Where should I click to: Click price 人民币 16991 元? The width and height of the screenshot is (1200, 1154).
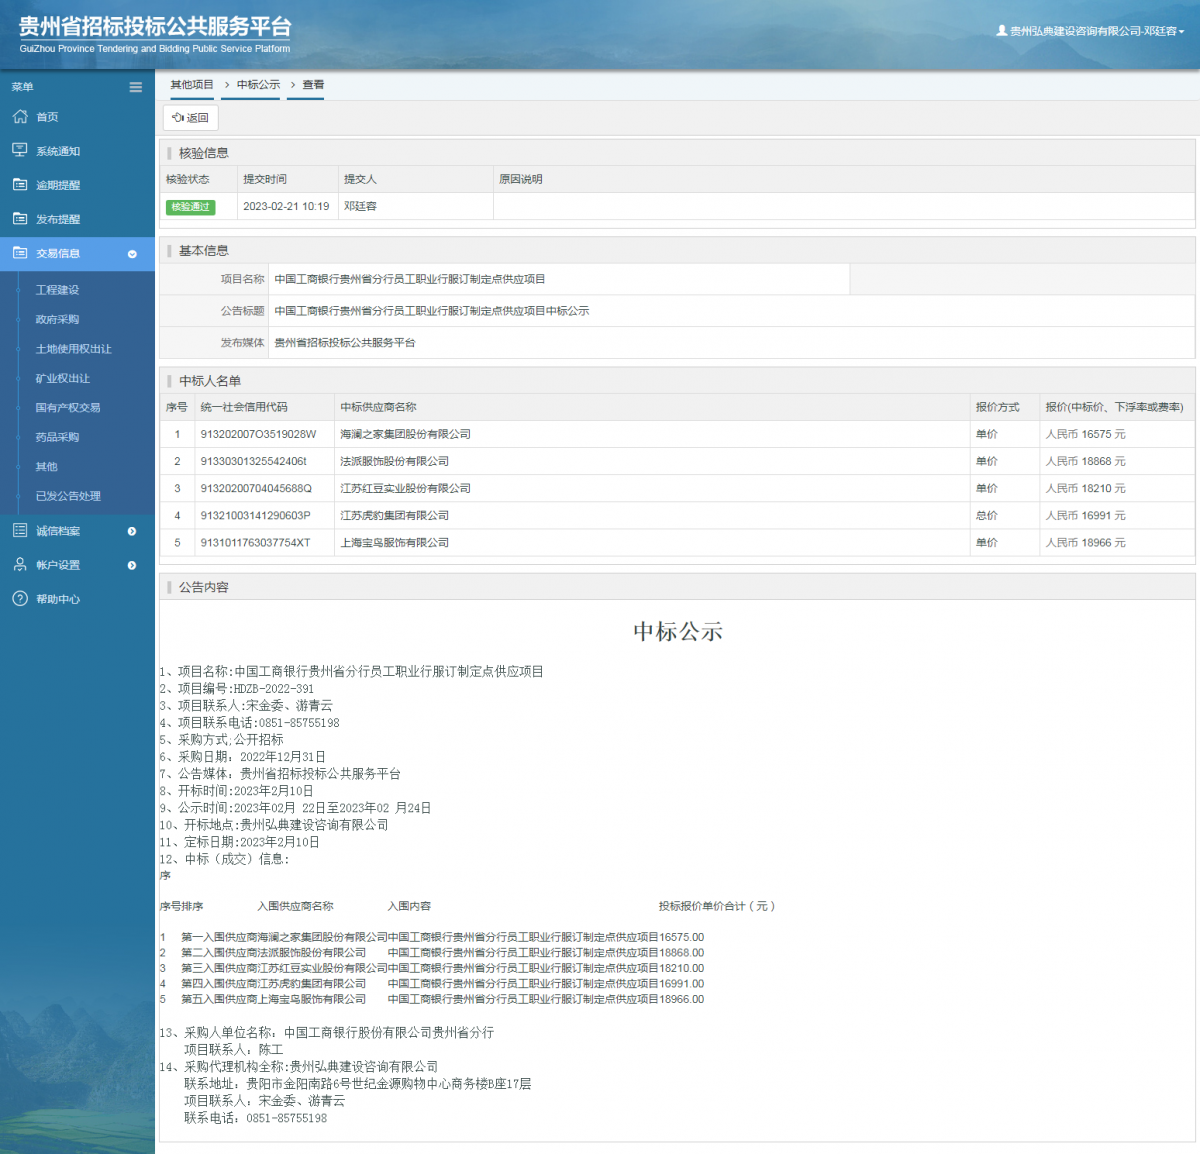point(1085,515)
